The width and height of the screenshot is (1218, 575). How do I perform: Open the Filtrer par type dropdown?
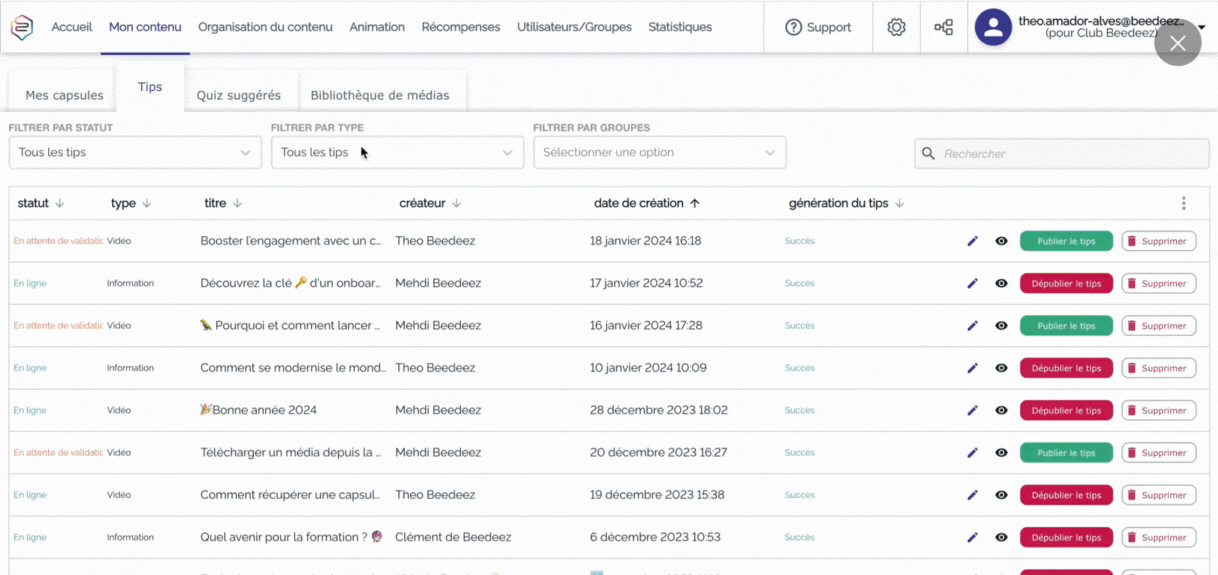pyautogui.click(x=397, y=153)
